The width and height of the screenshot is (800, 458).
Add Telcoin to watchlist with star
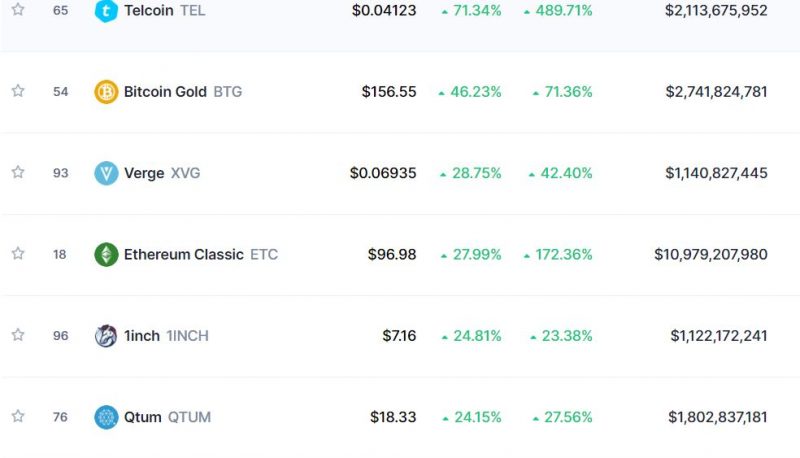pyautogui.click(x=18, y=9)
